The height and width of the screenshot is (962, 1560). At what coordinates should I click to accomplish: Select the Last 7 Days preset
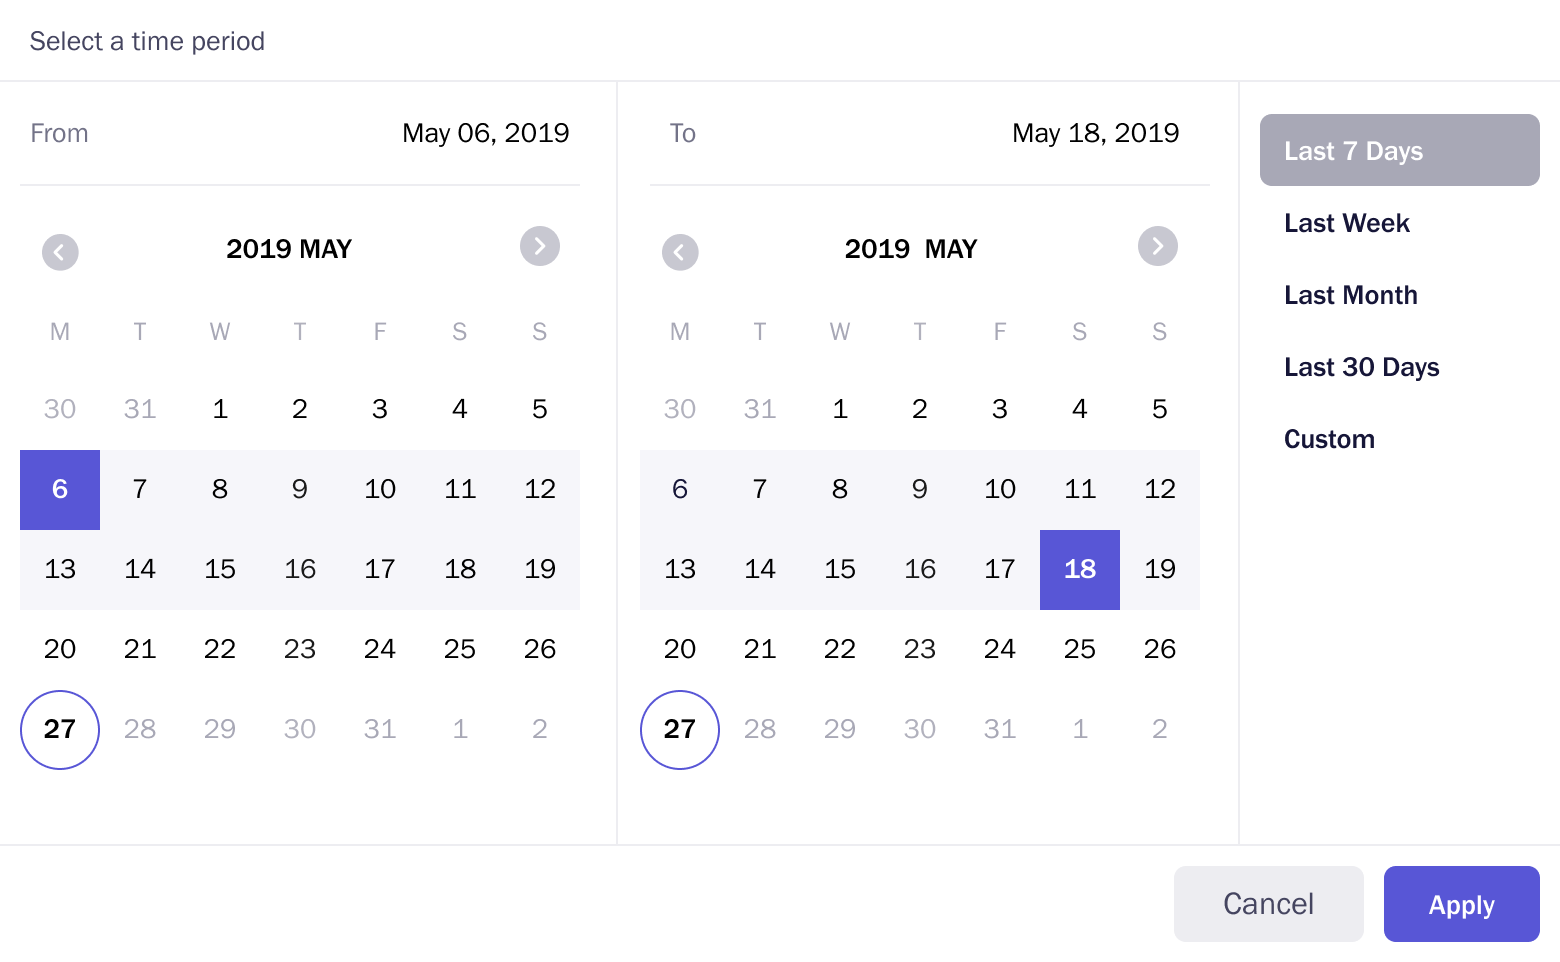click(x=1399, y=150)
